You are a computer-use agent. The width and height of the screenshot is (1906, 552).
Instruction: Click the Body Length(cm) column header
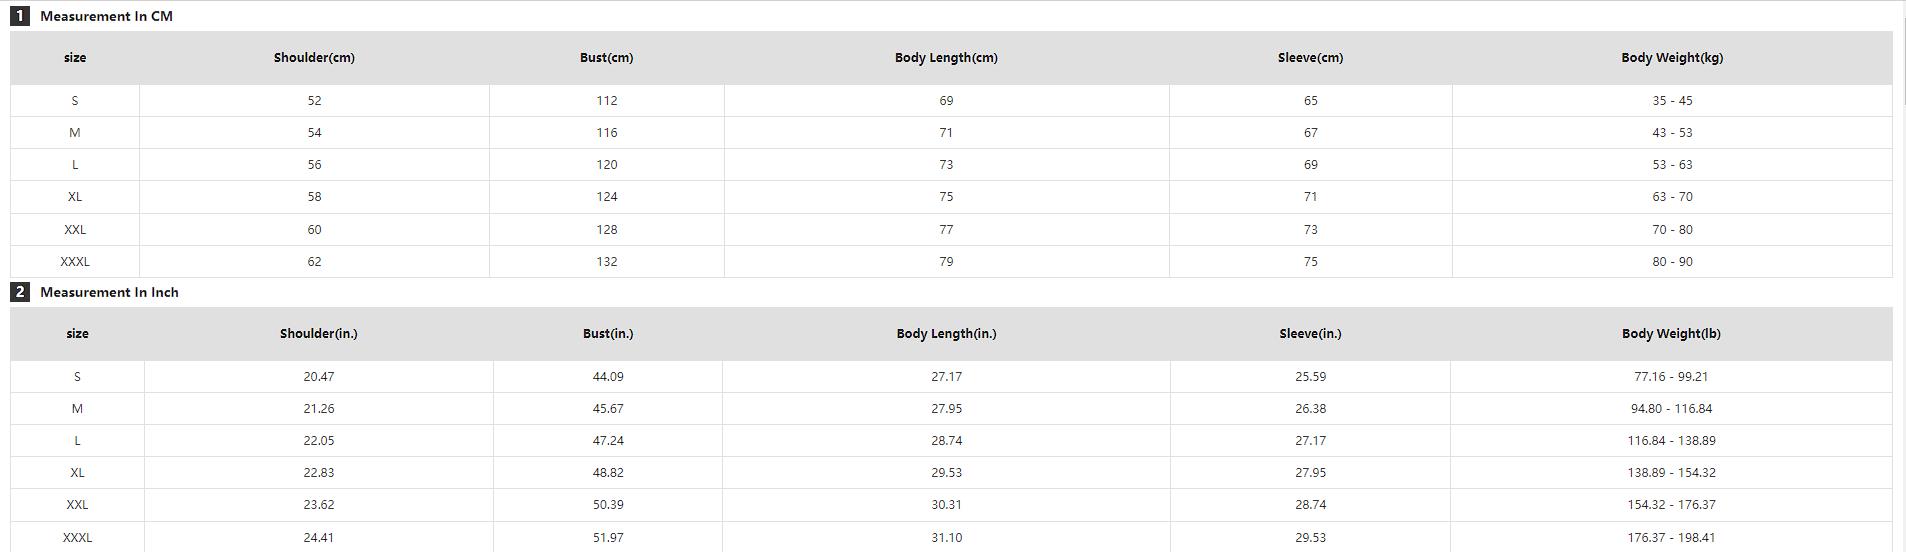[x=946, y=58]
